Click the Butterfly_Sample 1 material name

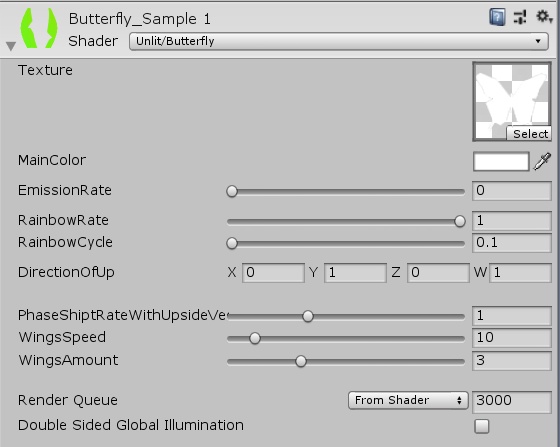pyautogui.click(x=140, y=19)
